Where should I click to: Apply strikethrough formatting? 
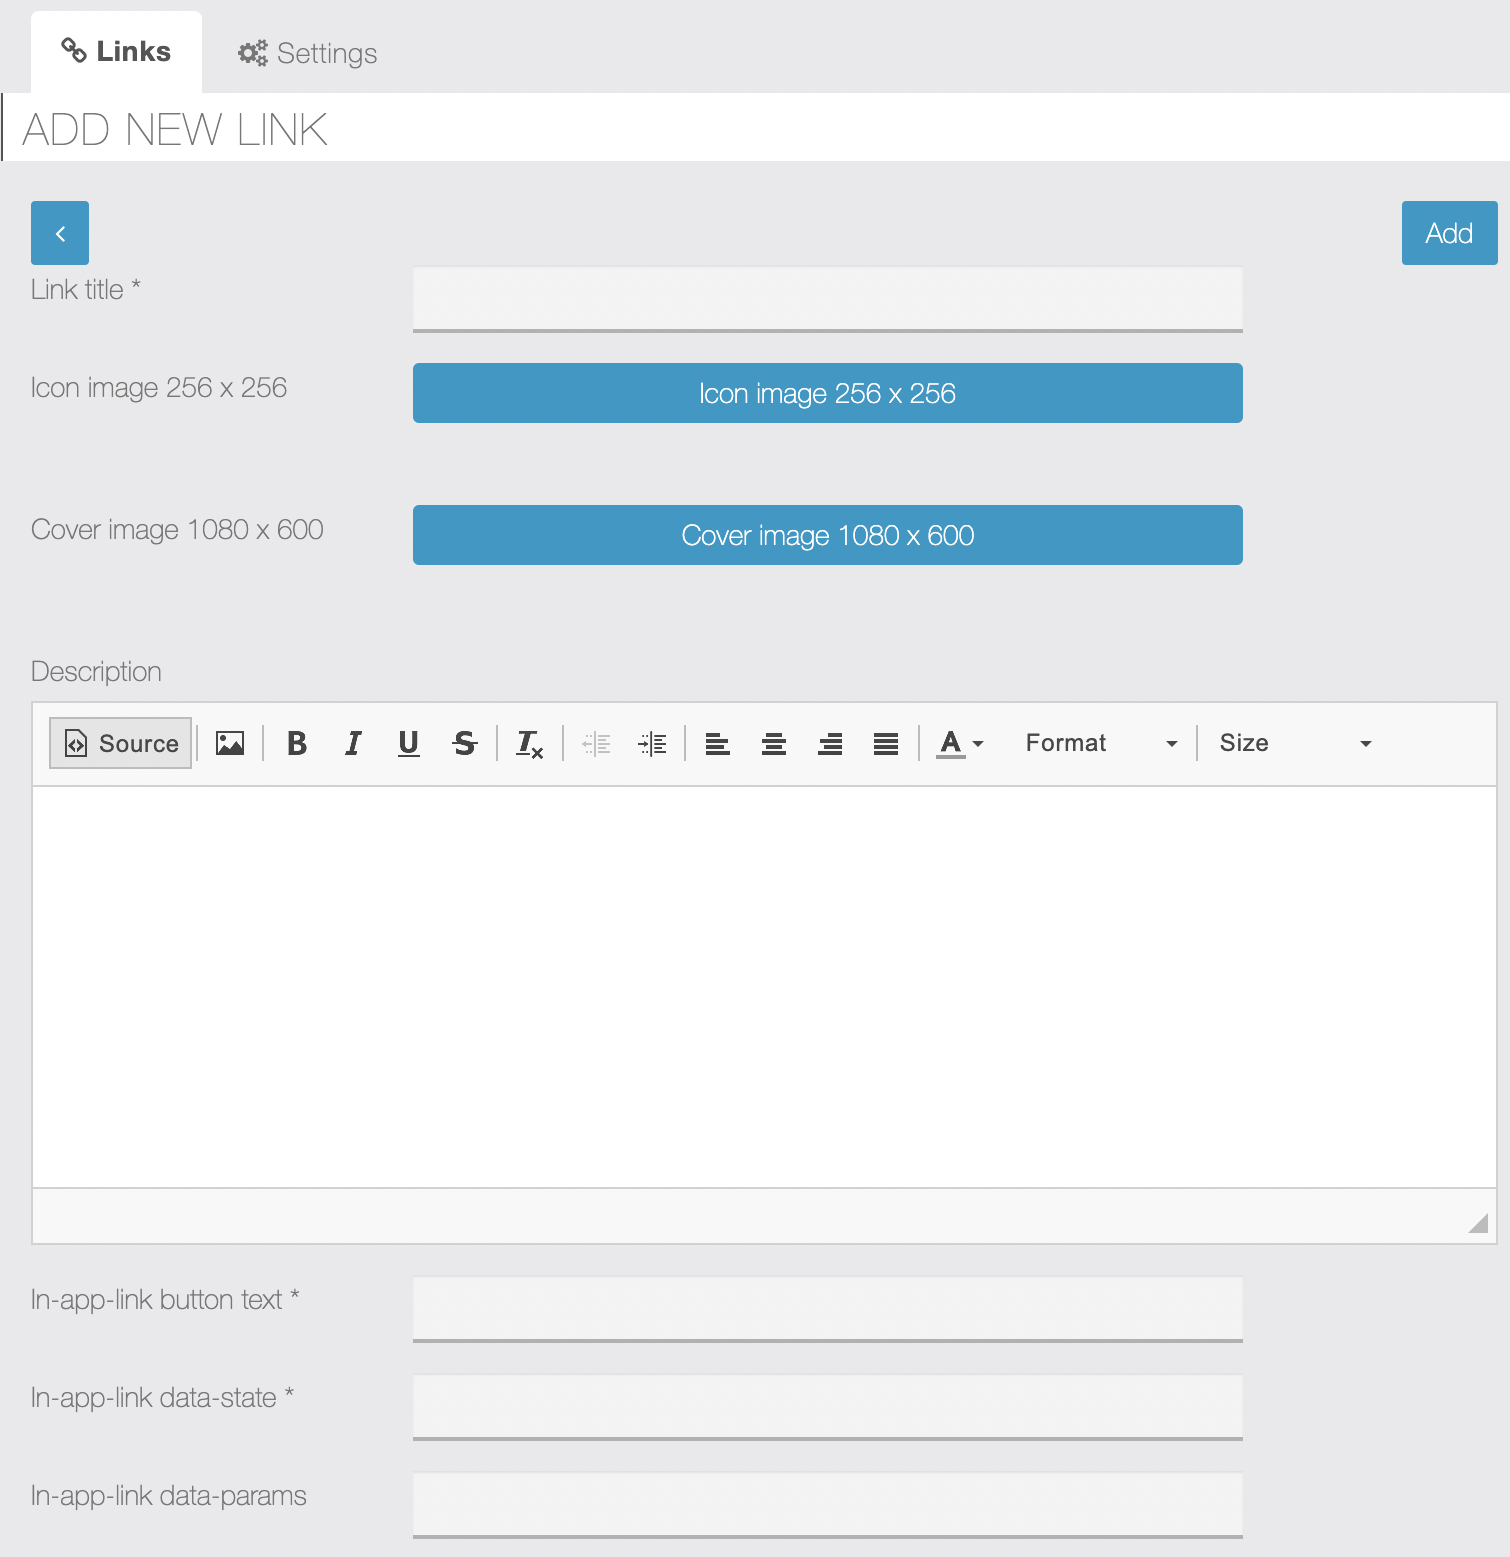[465, 743]
